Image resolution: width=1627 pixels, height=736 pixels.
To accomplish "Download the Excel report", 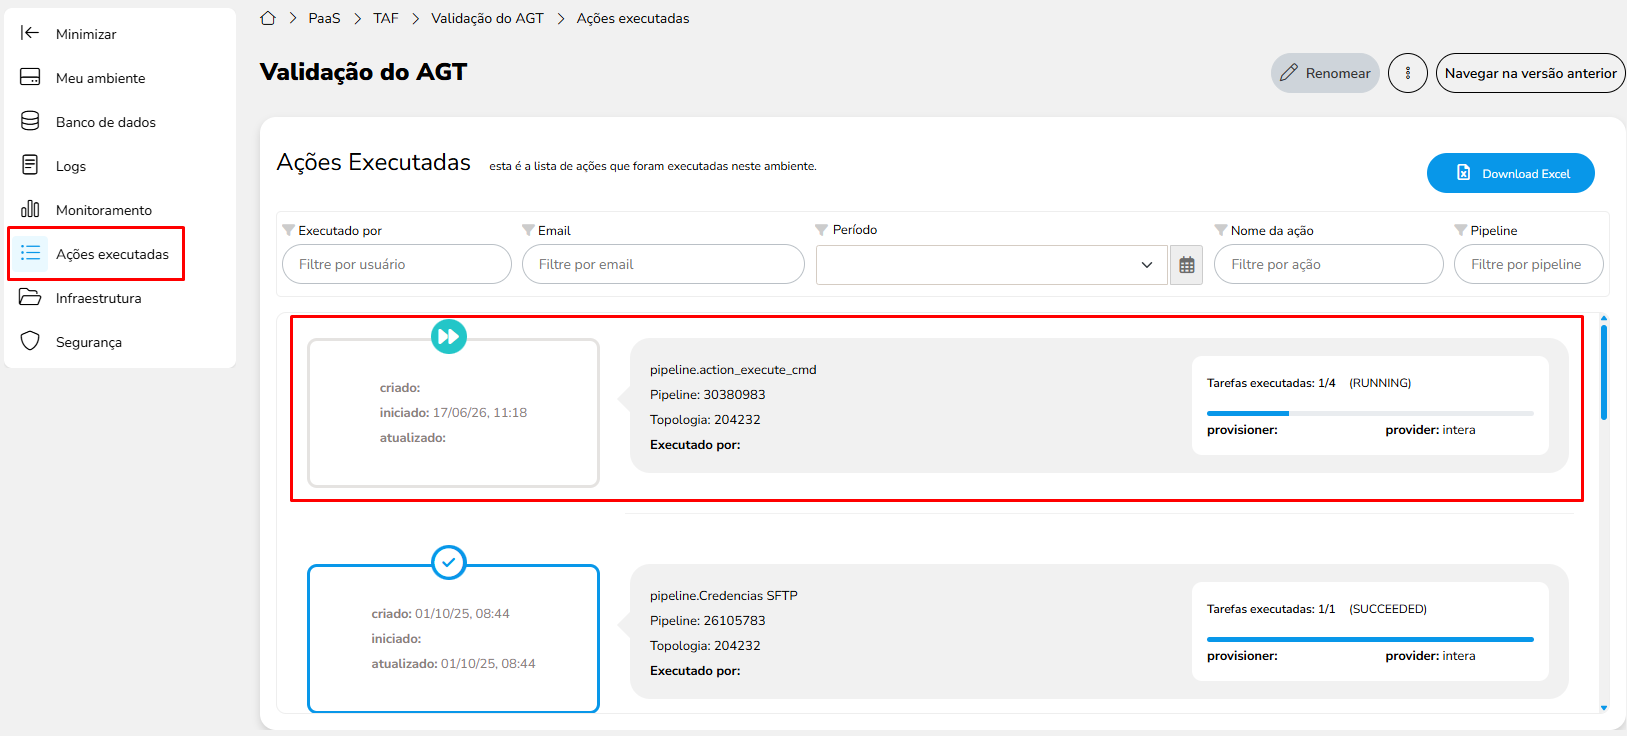I will tap(1510, 173).
